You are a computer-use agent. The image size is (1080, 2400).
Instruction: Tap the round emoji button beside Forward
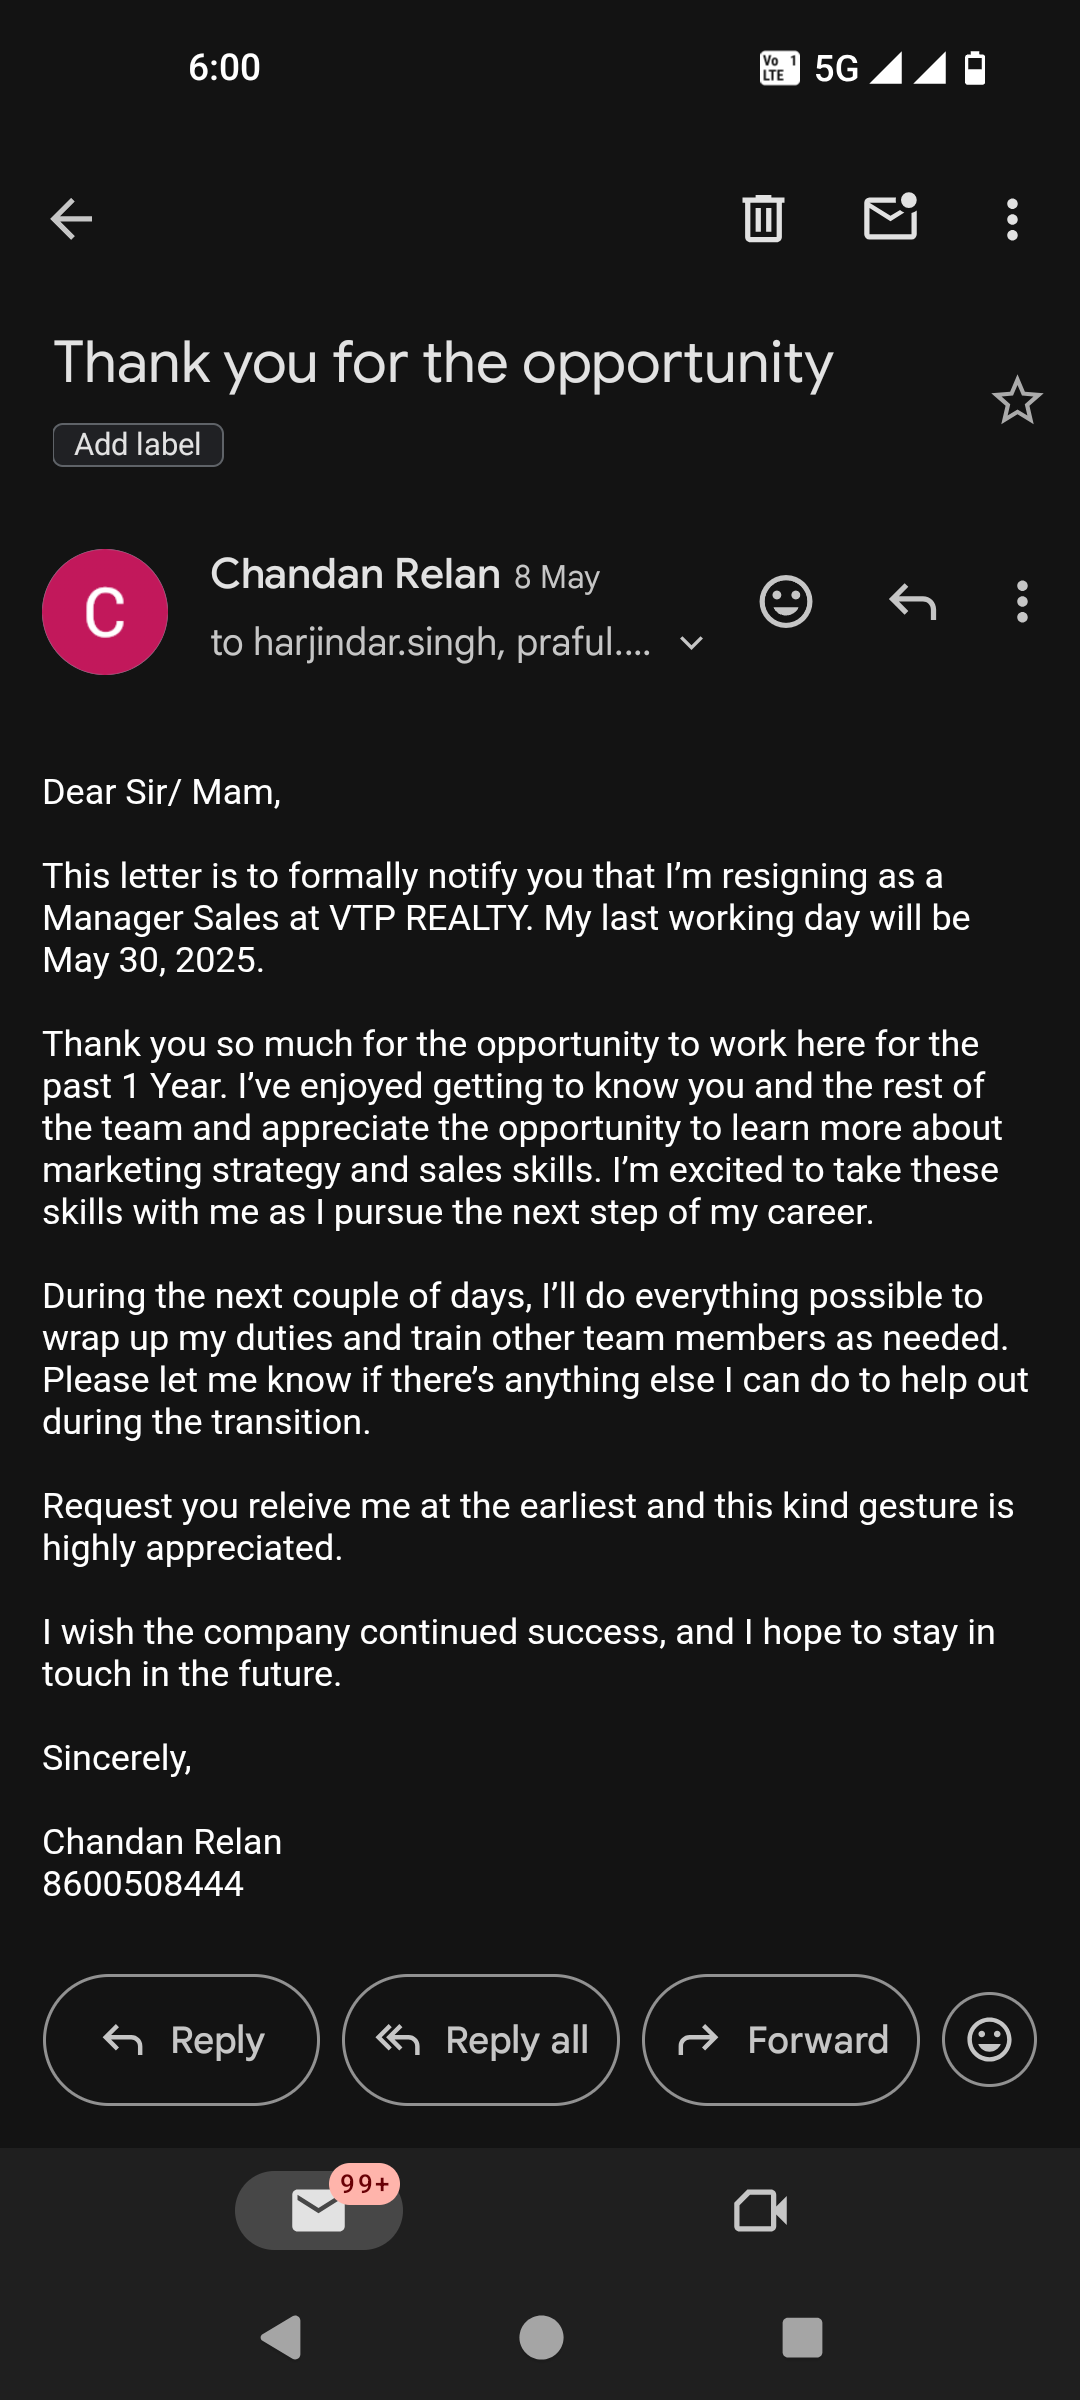tap(989, 2040)
